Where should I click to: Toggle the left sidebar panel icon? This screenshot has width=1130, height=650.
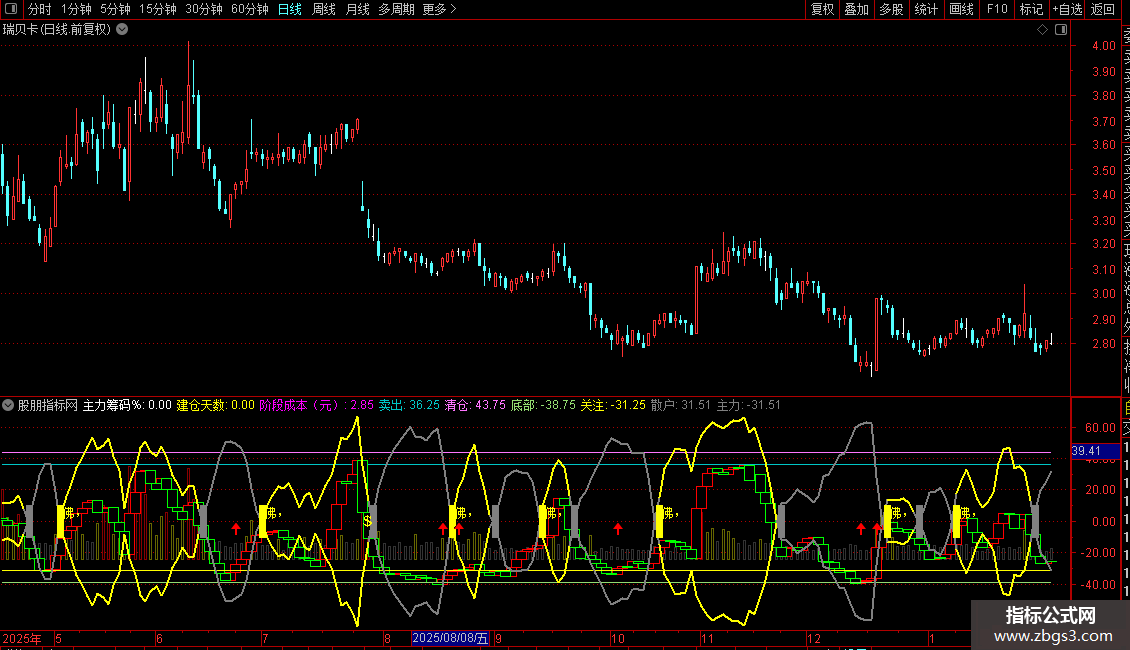[x=10, y=9]
